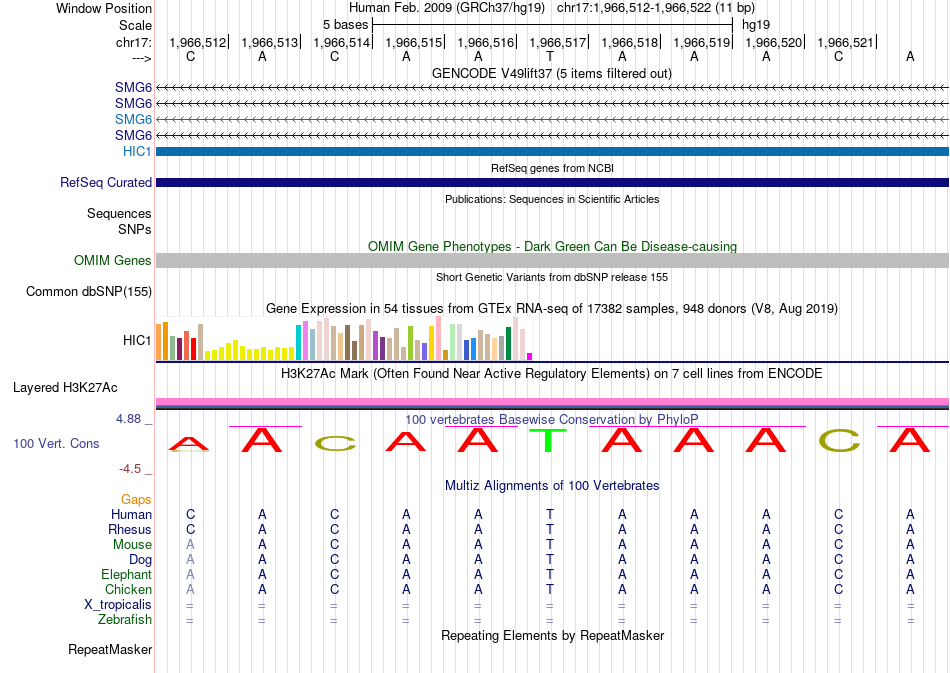This screenshot has width=950, height=673.
Task: Click the Rhesus species label
Action: coord(130,529)
